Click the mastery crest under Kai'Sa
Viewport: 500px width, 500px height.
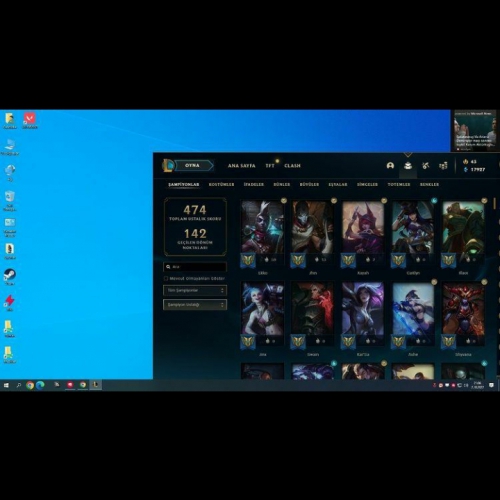coord(348,342)
